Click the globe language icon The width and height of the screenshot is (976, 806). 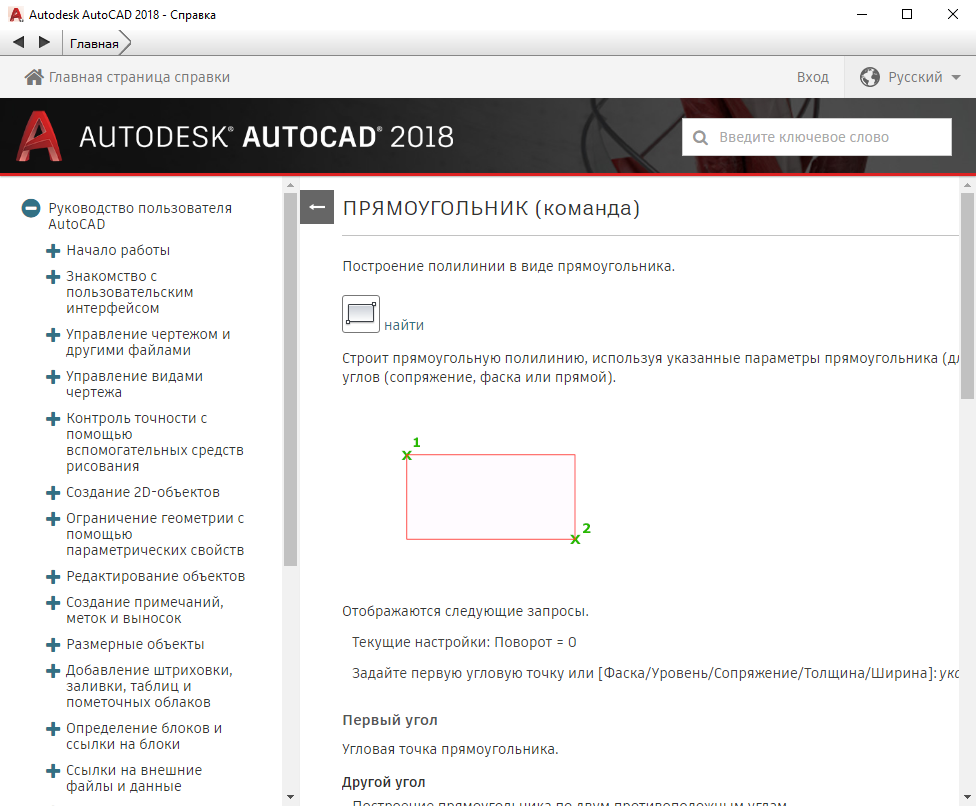[870, 77]
